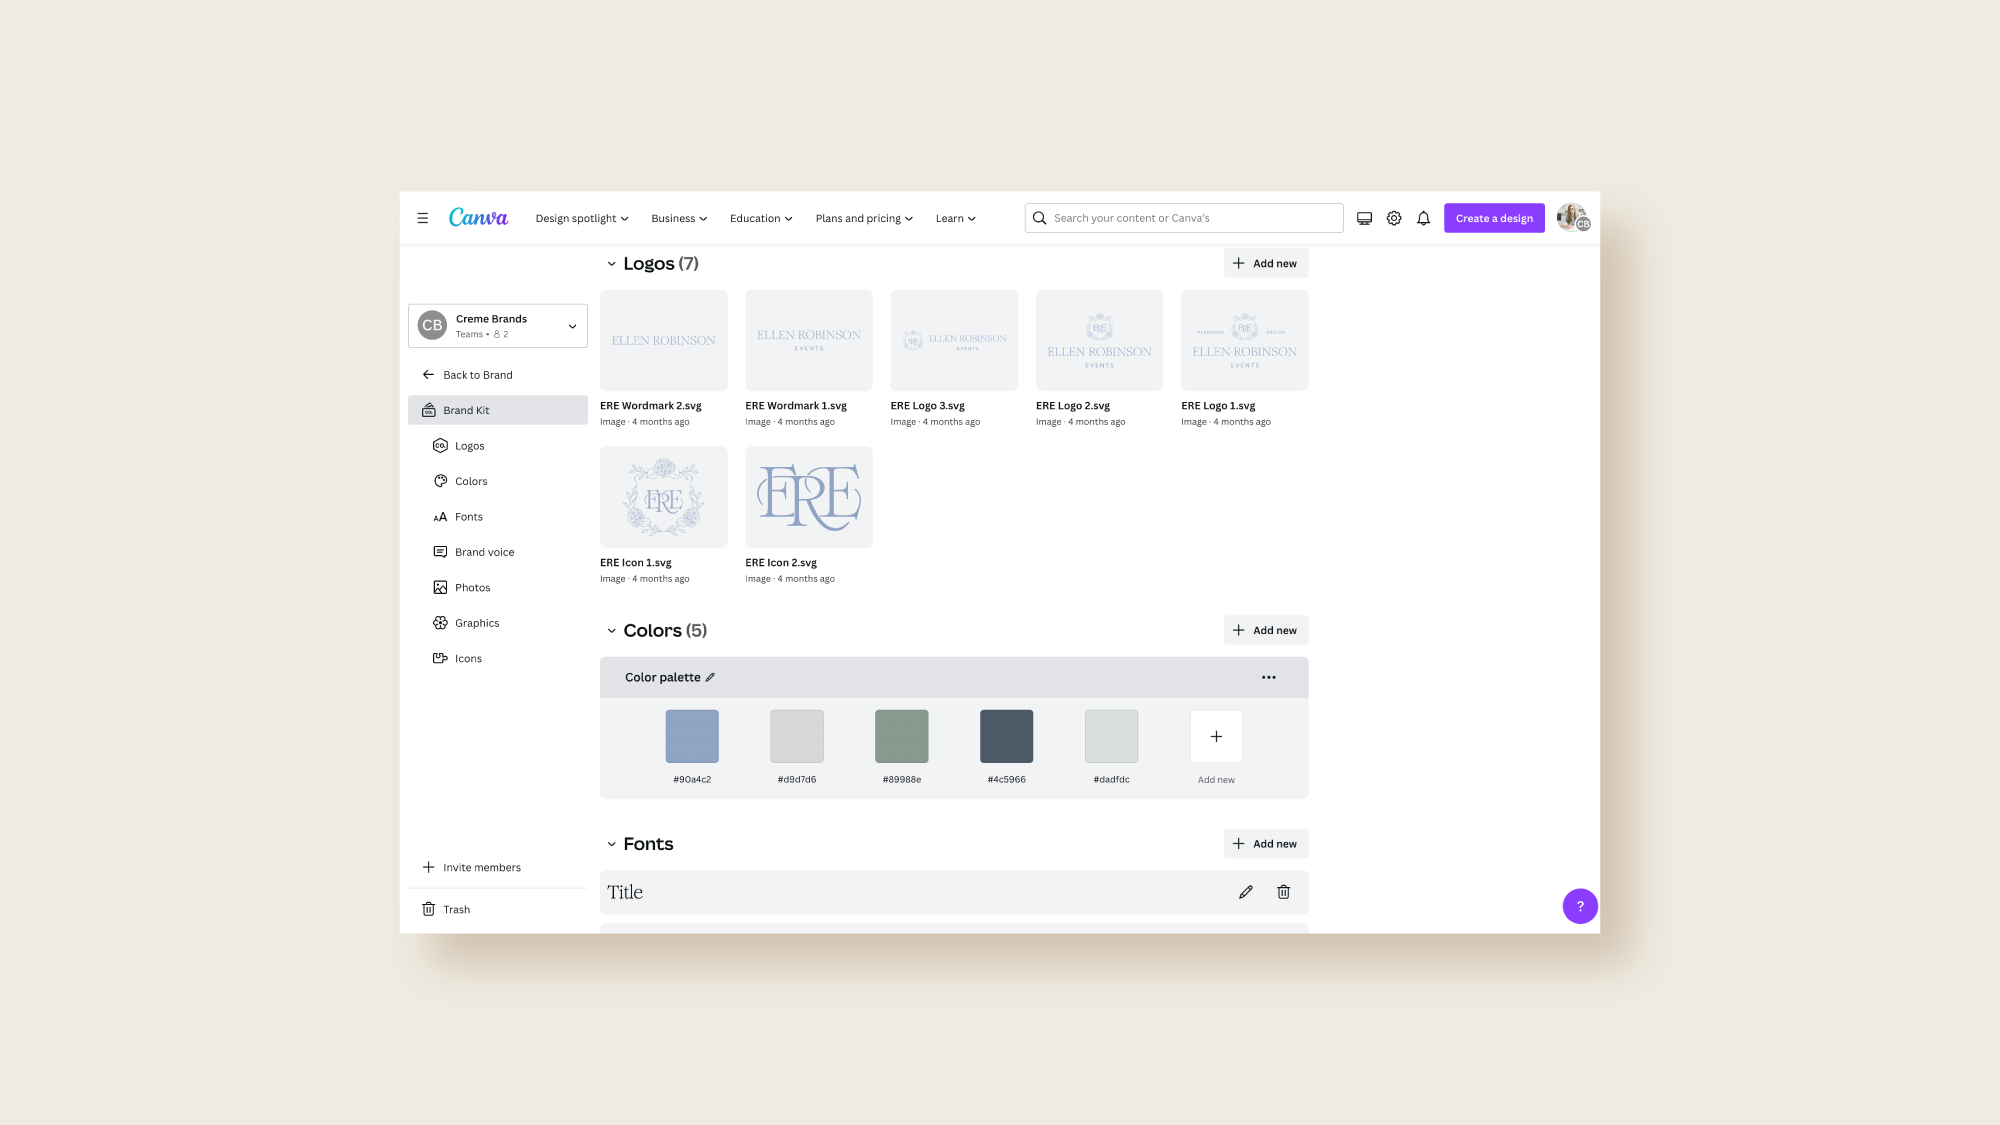2000x1125 pixels.
Task: Select Colors in the Brand Kit sidebar
Action: [471, 481]
